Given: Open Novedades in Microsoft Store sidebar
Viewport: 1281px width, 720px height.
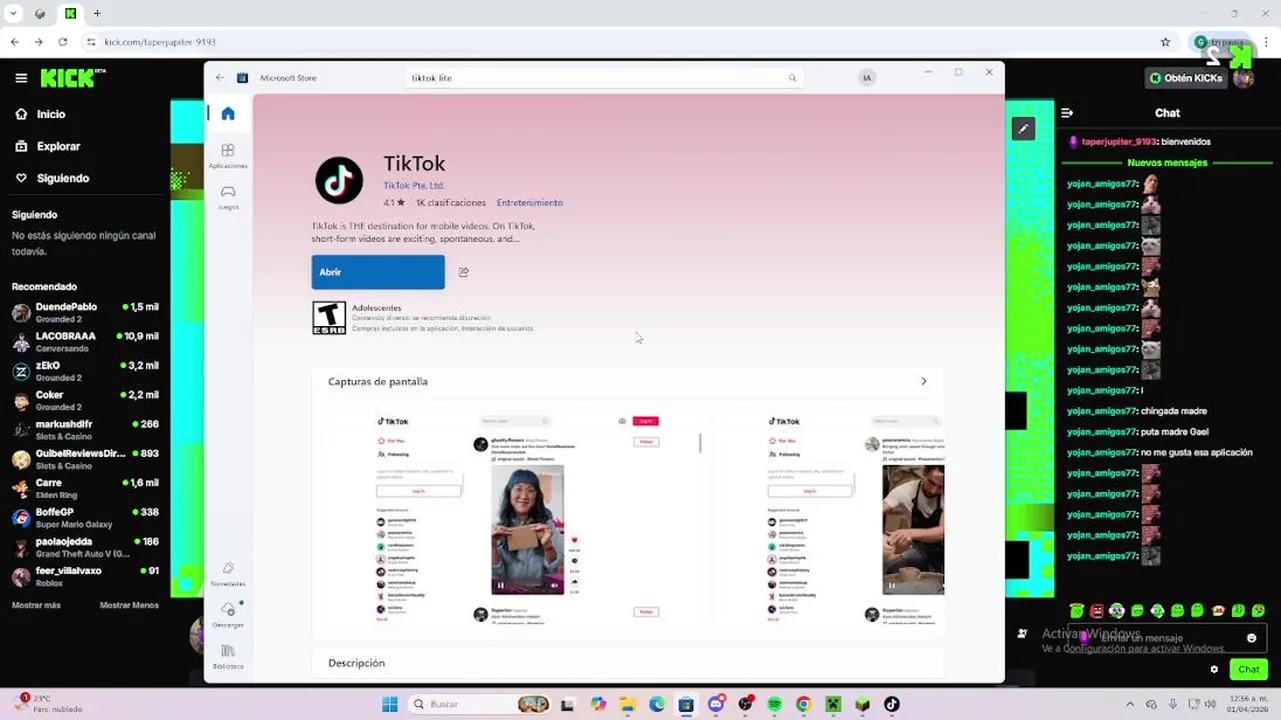Looking at the screenshot, I should tap(228, 574).
